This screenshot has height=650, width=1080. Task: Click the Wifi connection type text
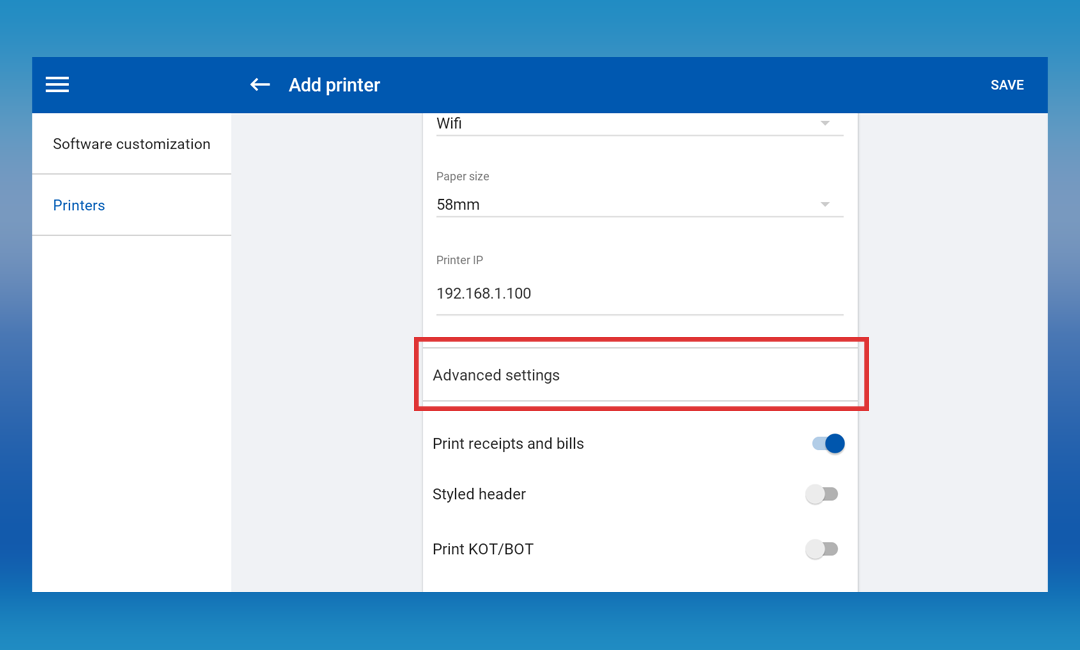click(449, 124)
